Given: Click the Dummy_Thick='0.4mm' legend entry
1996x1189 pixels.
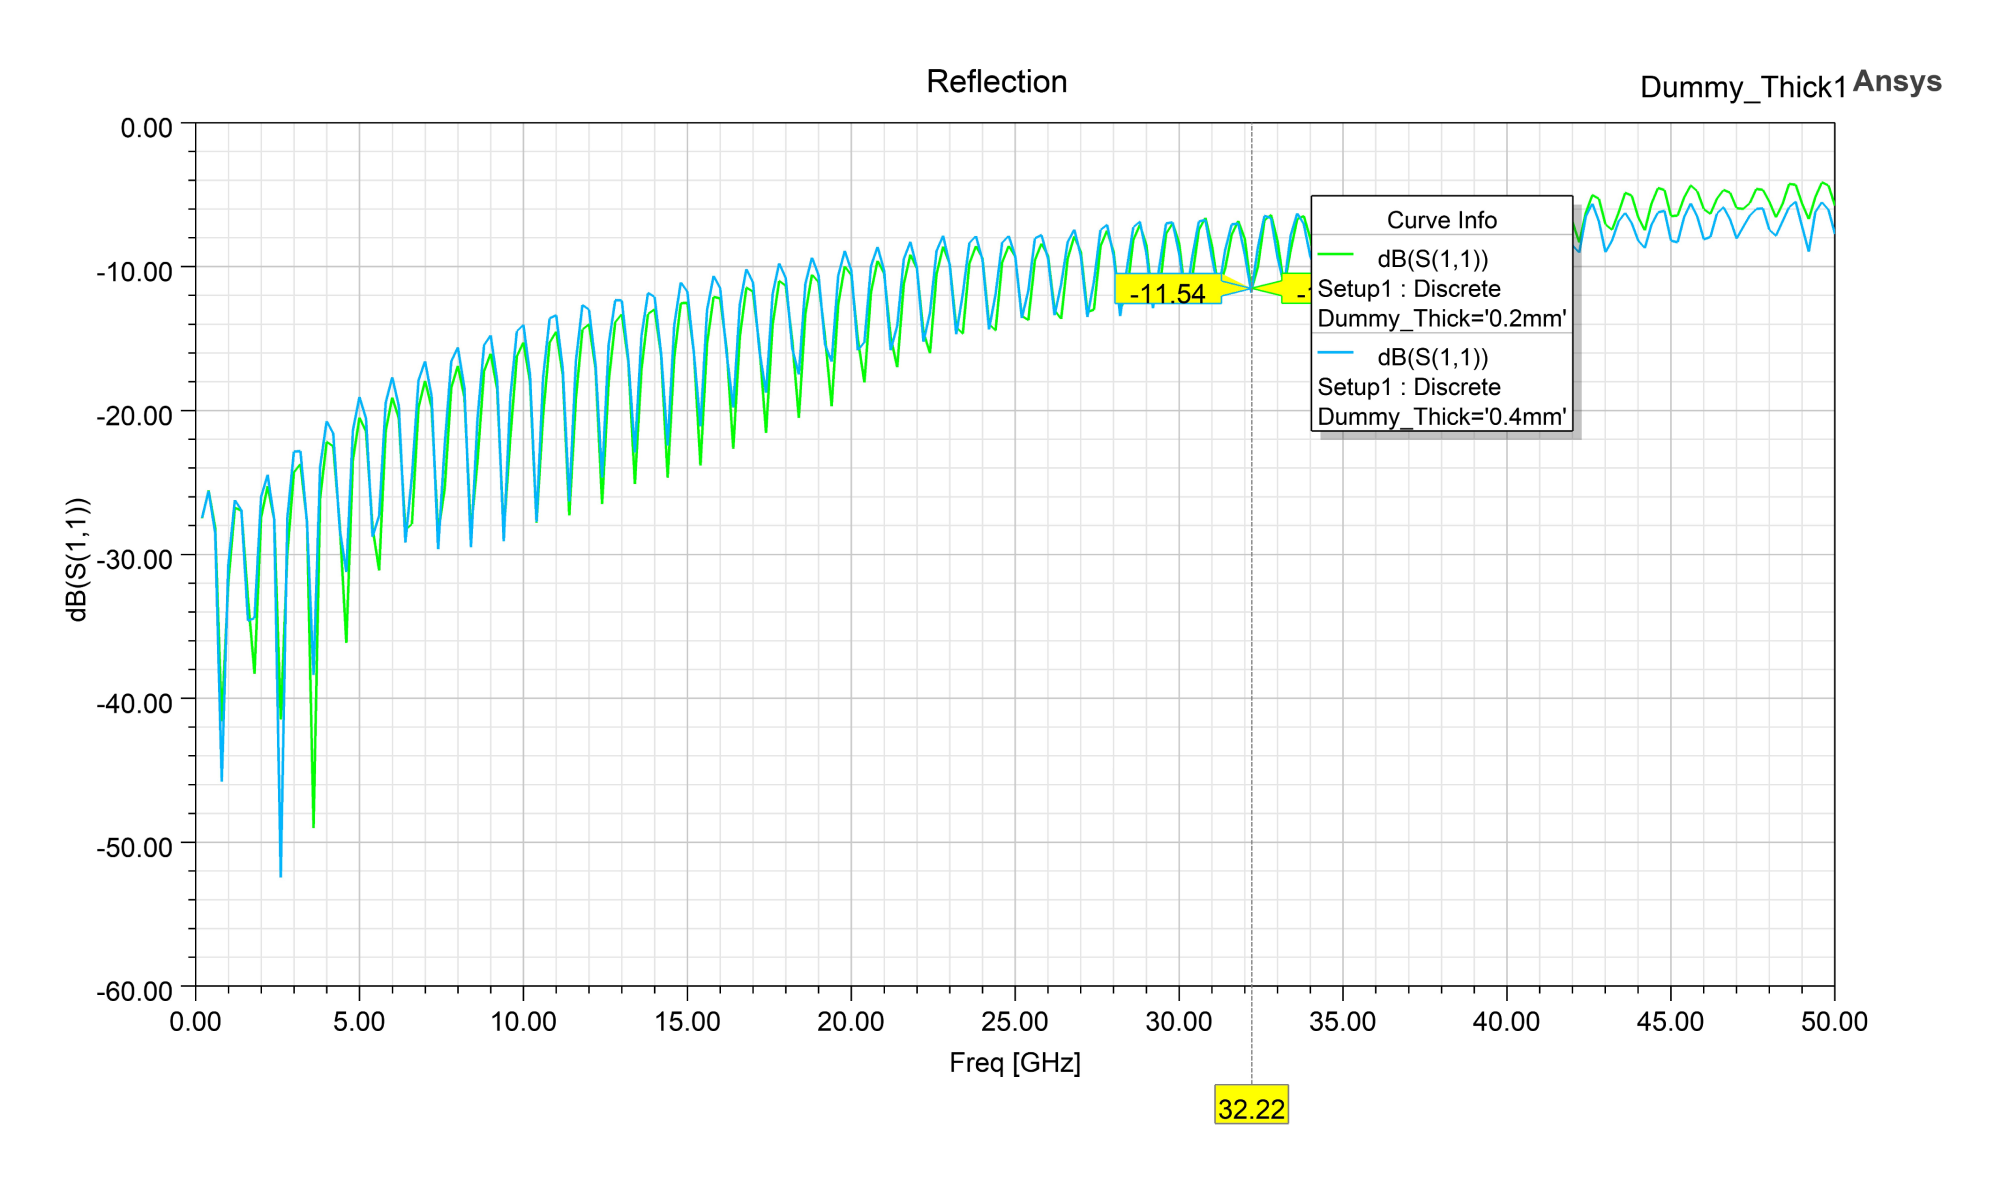Looking at the screenshot, I should click(1441, 417).
